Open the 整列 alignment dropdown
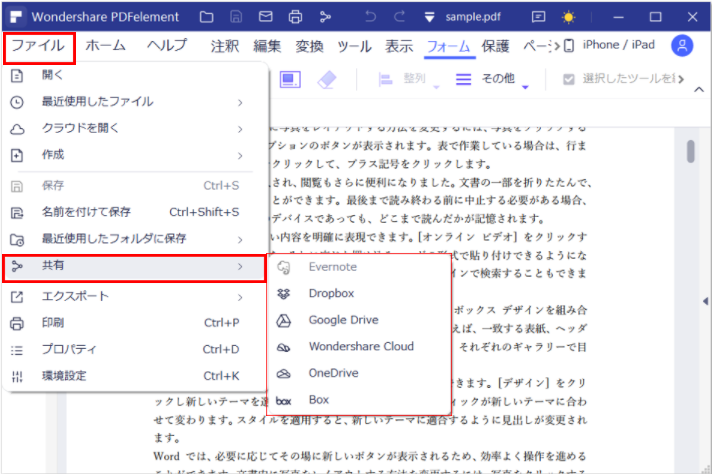Image resolution: width=712 pixels, height=474 pixels. [x=408, y=79]
